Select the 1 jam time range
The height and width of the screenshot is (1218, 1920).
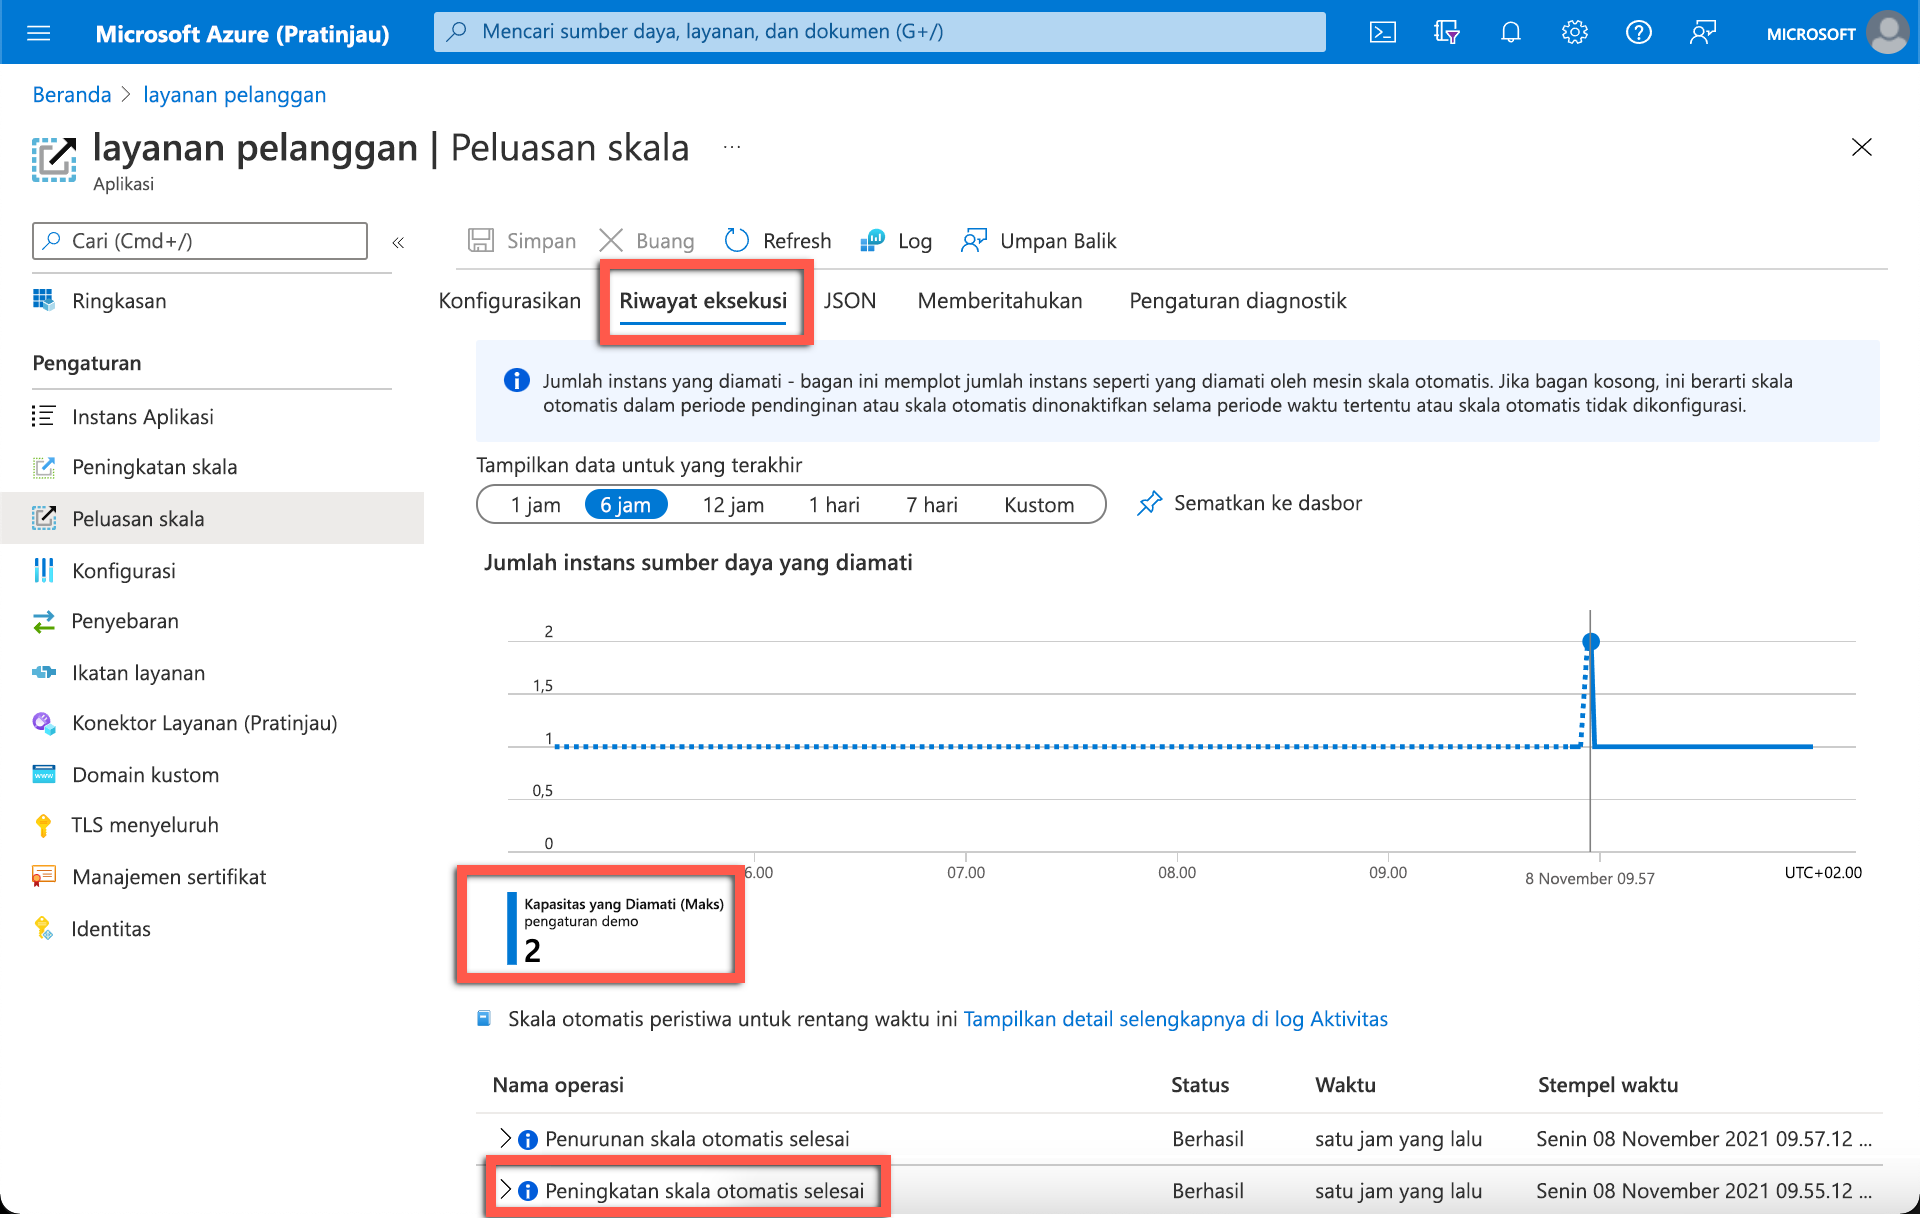tap(535, 505)
